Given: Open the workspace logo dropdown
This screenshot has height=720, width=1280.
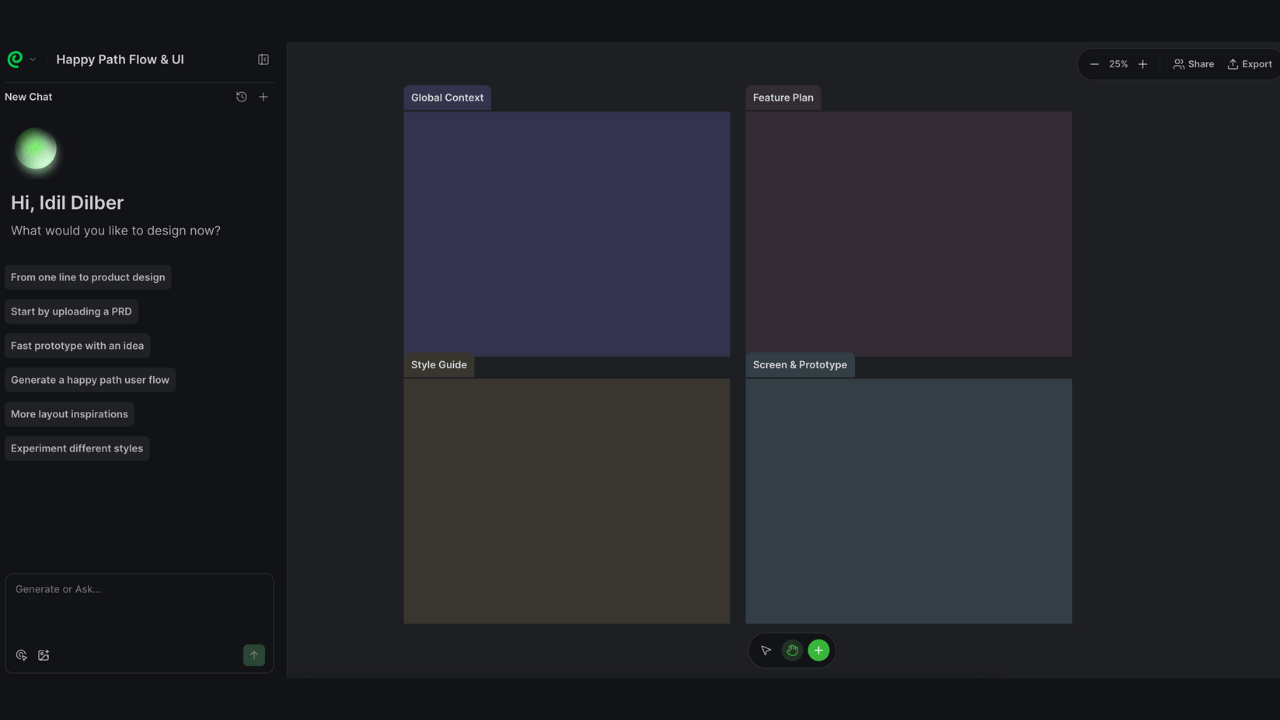Looking at the screenshot, I should pos(21,60).
